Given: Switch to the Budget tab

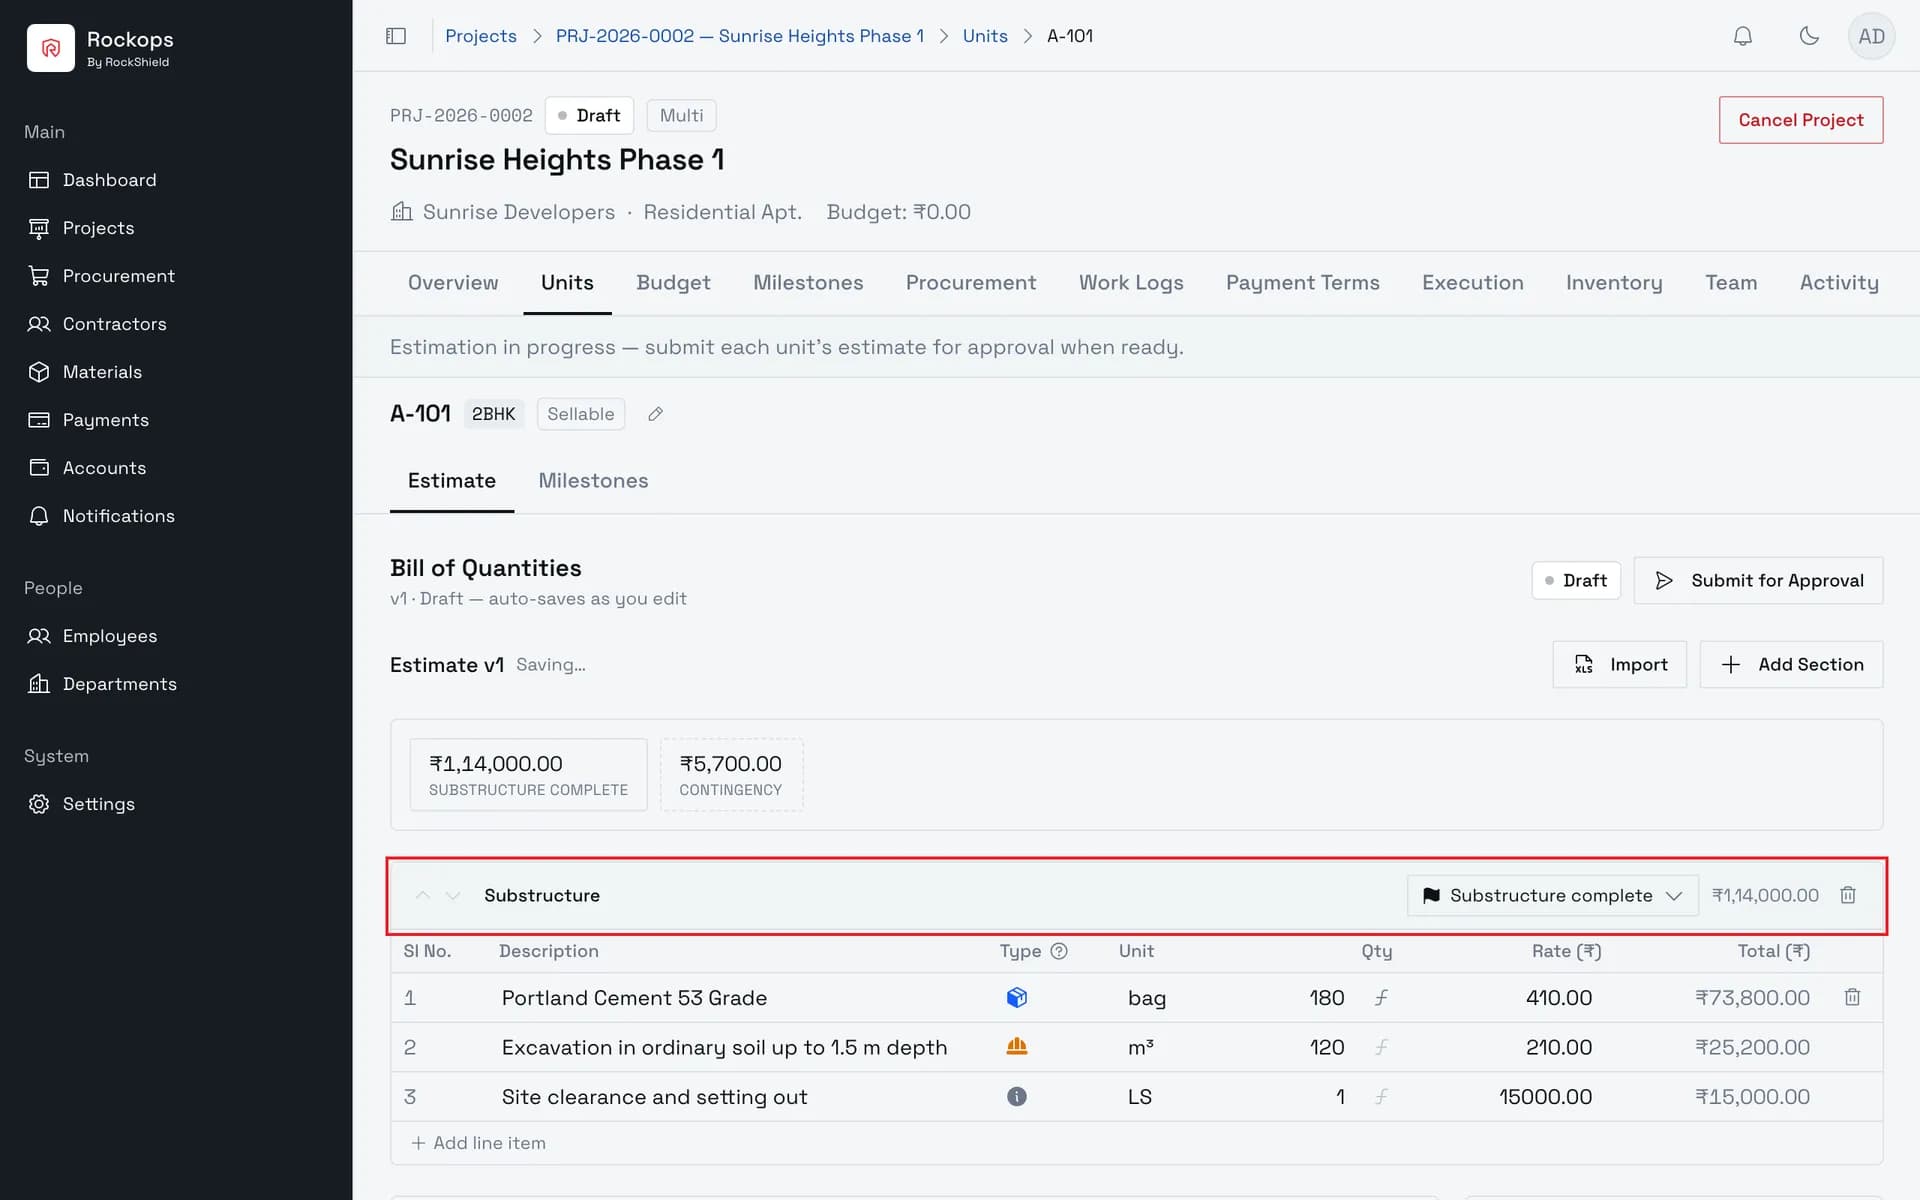Looking at the screenshot, I should pyautogui.click(x=673, y=283).
